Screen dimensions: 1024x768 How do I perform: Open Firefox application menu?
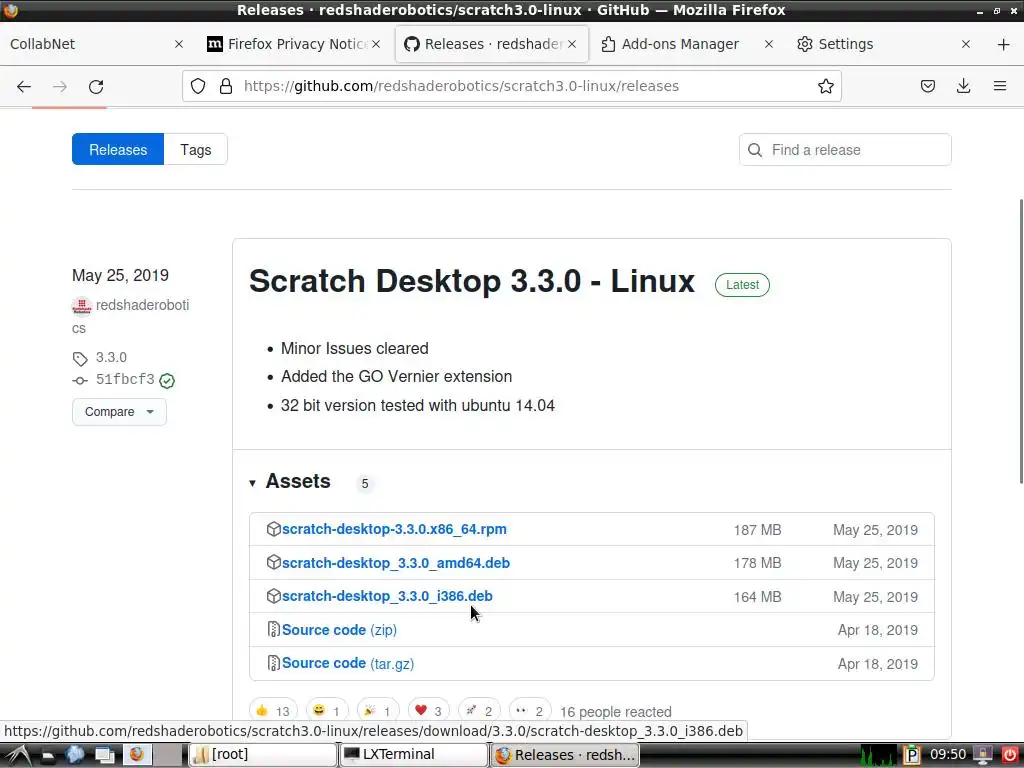coord(999,86)
